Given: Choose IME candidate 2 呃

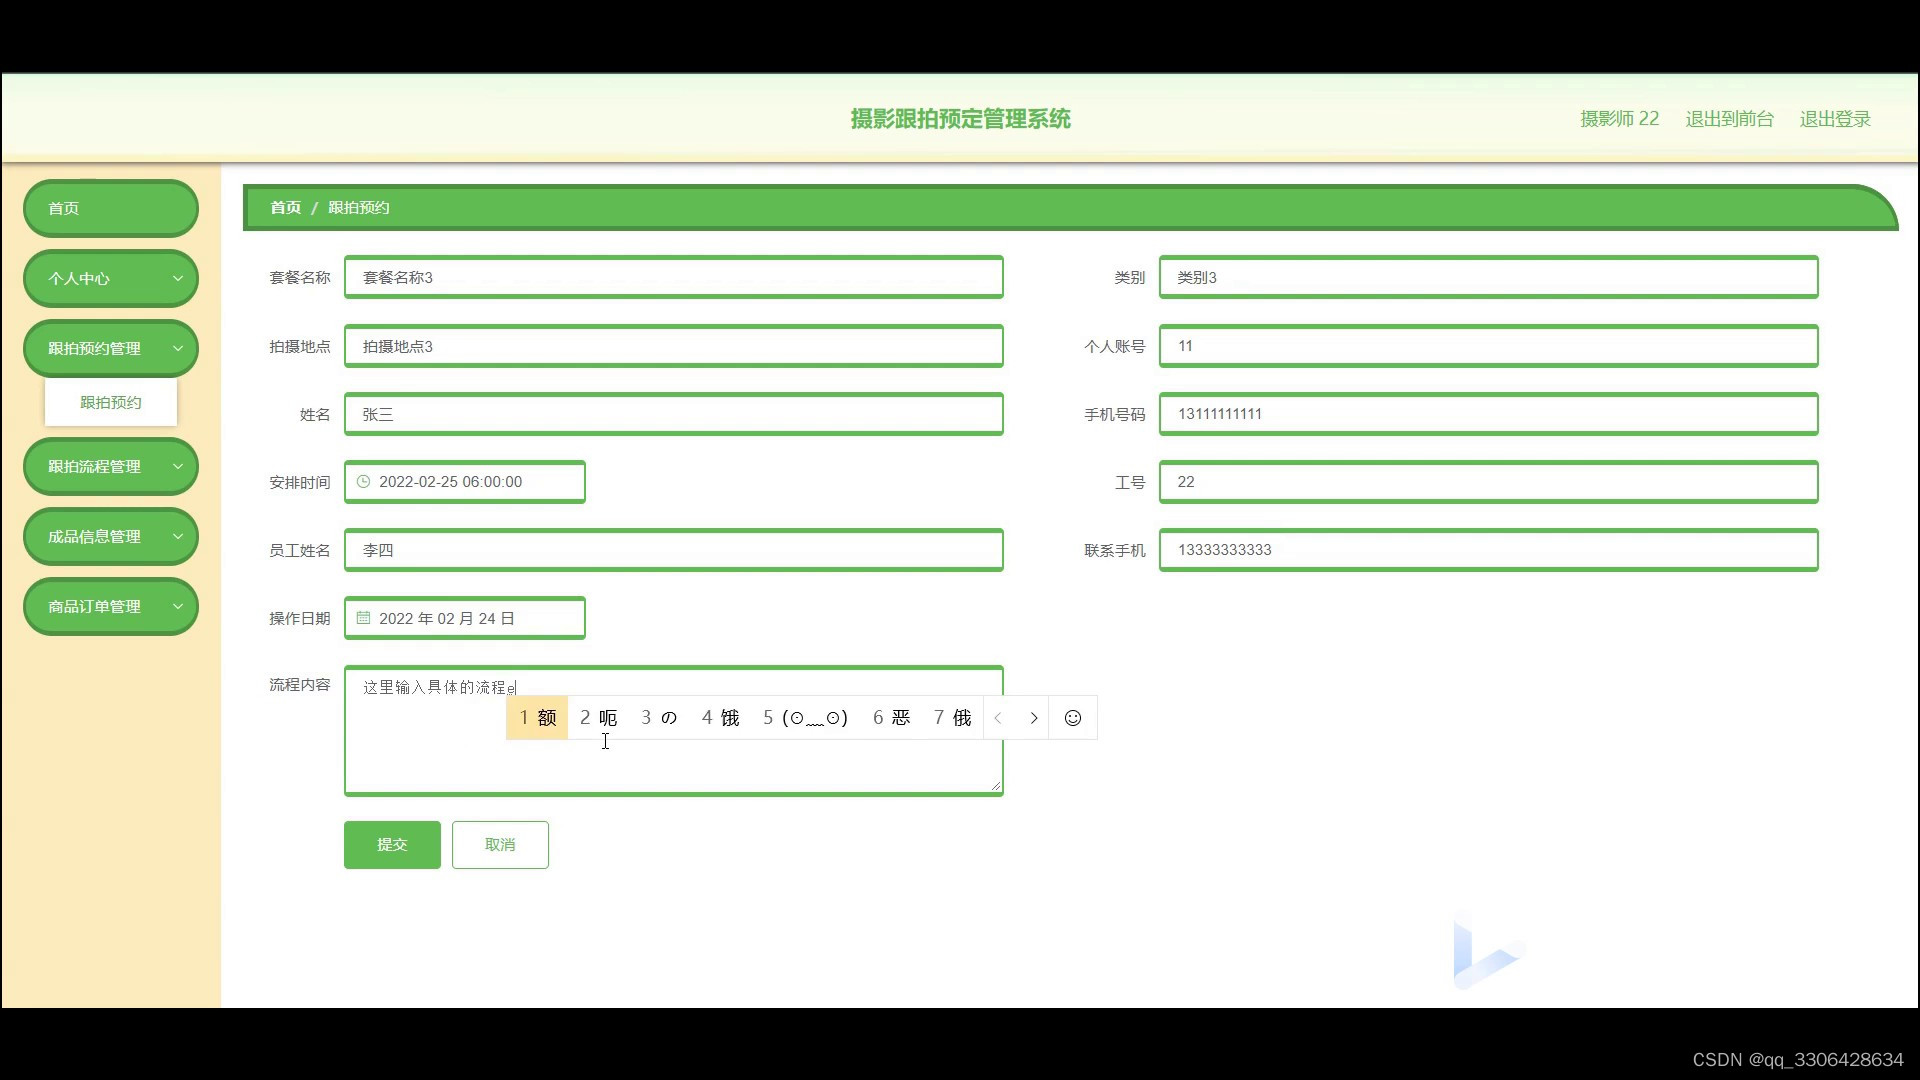Looking at the screenshot, I should (598, 718).
